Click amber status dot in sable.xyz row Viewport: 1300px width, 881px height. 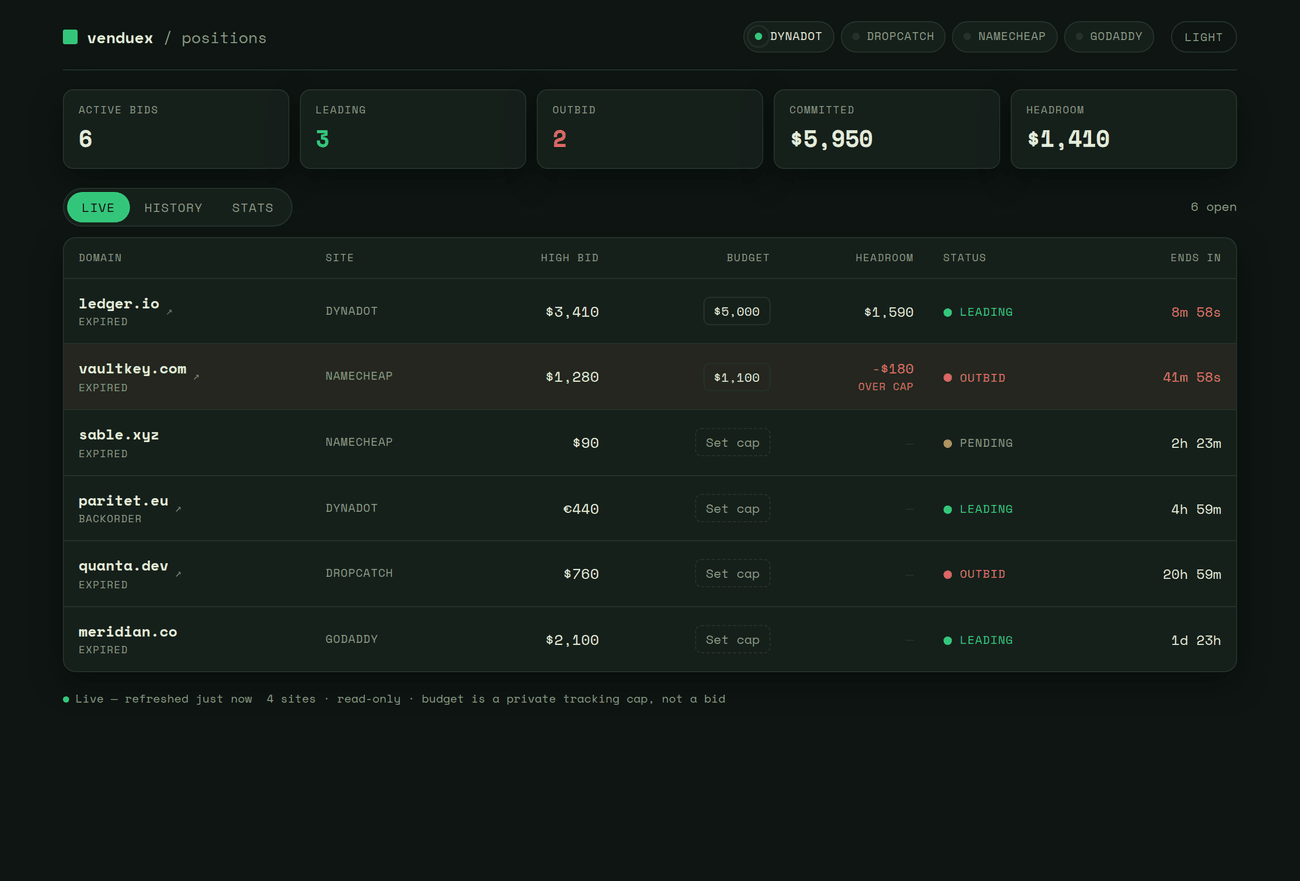[x=947, y=443]
